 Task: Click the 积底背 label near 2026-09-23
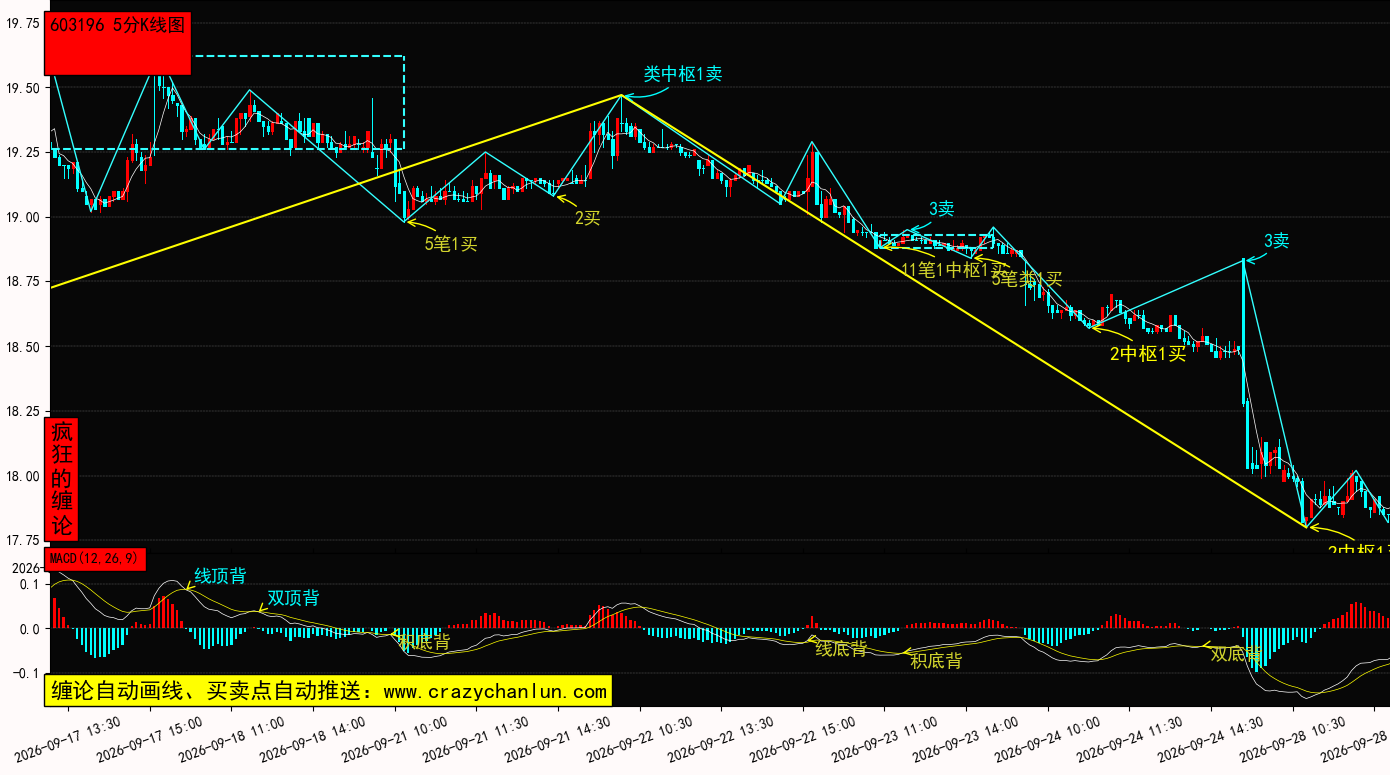click(936, 661)
